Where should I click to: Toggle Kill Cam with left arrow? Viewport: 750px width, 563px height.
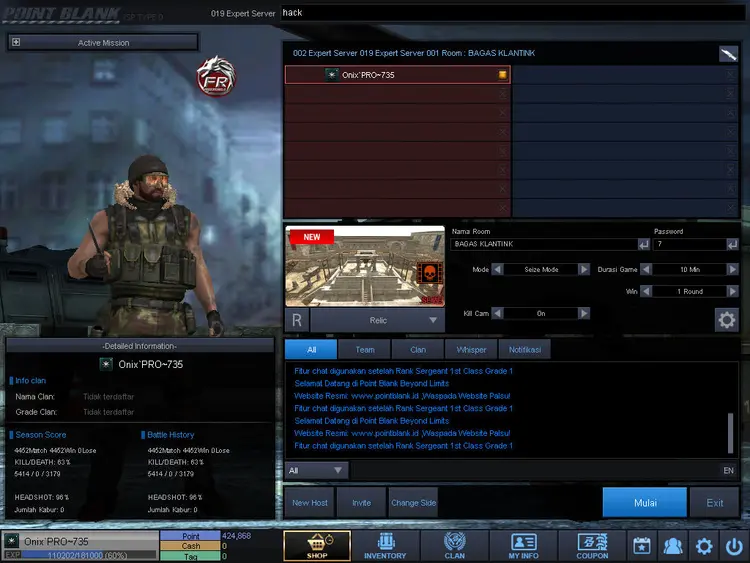click(497, 313)
